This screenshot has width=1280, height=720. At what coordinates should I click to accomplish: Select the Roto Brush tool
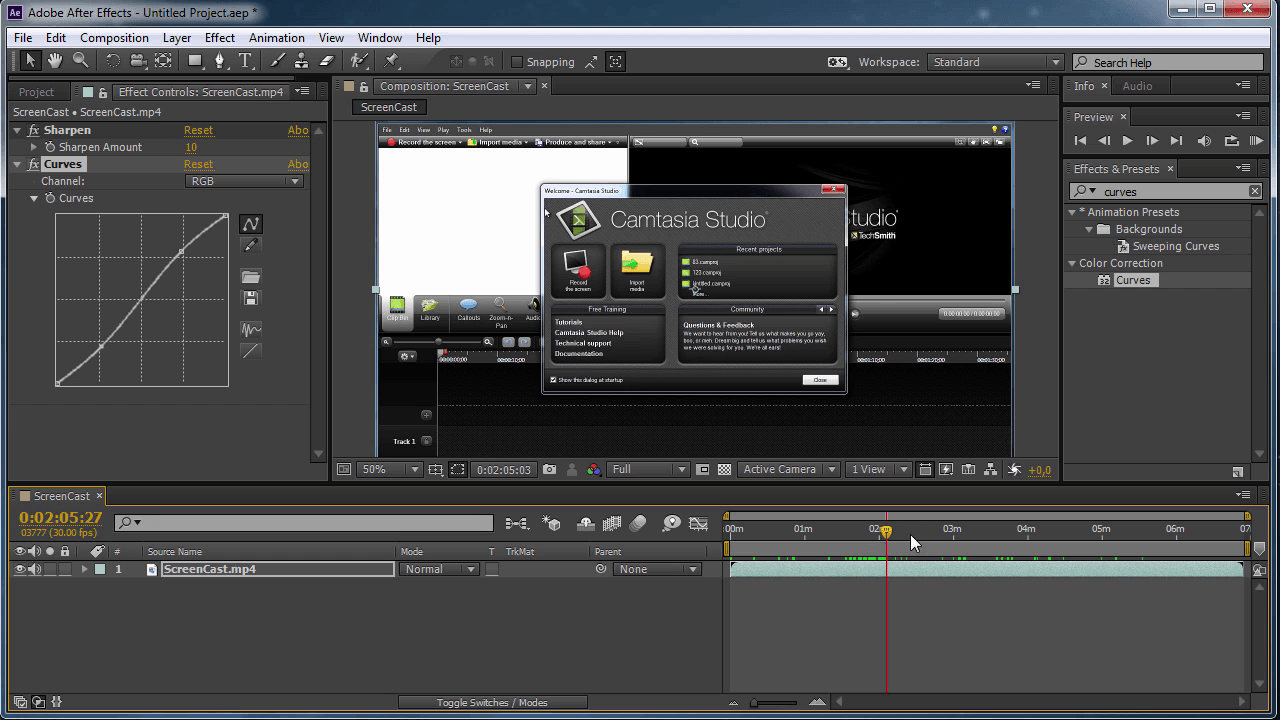pos(359,61)
